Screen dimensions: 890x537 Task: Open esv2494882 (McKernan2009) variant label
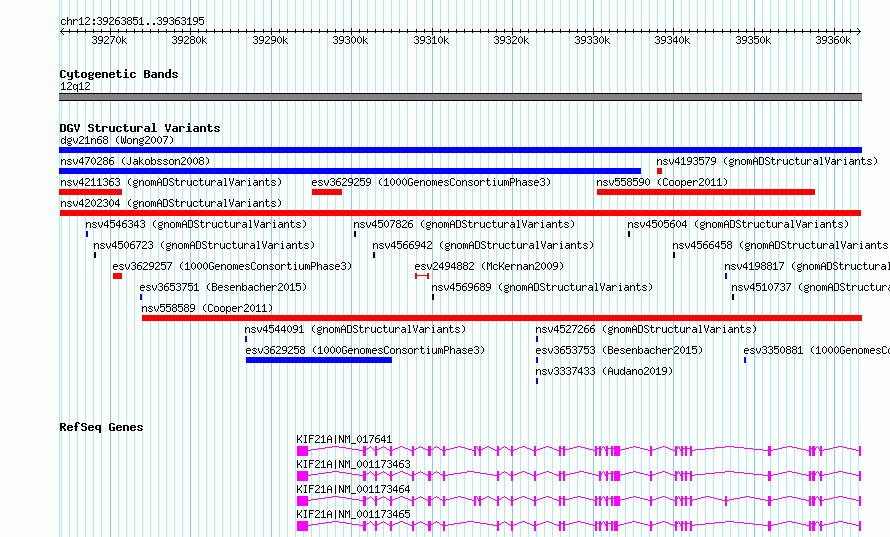(489, 266)
